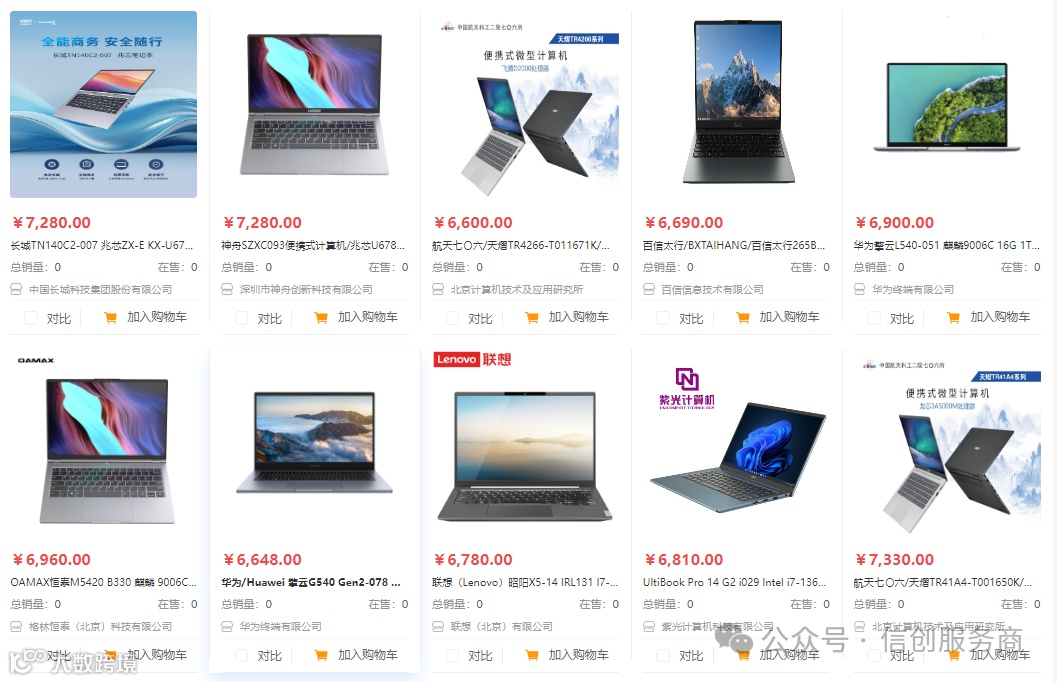
Task: Click store icon beside 深圳市神舟创新科技有限公司
Action: 227,289
